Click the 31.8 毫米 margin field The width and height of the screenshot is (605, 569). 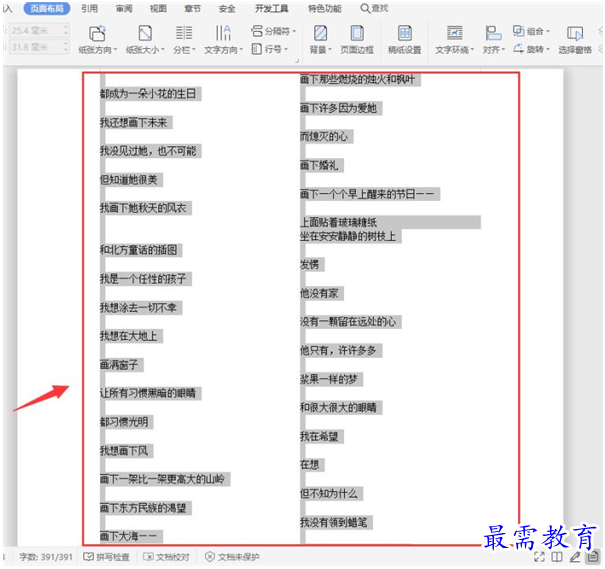[x=35, y=47]
